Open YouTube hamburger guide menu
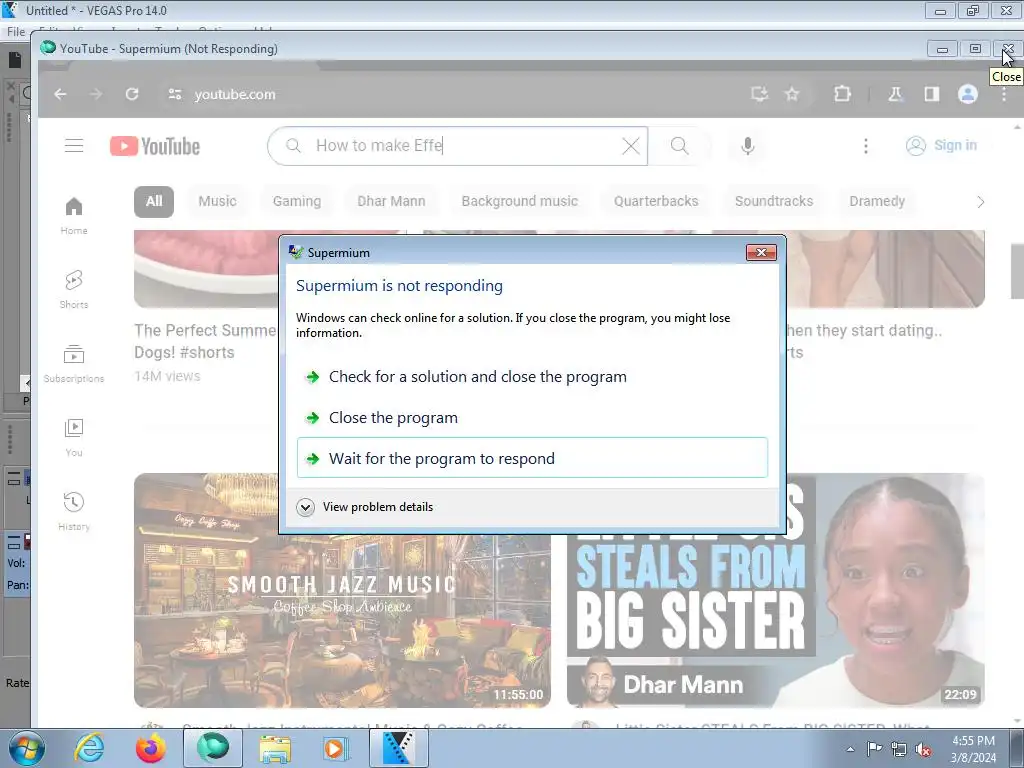The height and width of the screenshot is (768, 1024). (x=74, y=146)
